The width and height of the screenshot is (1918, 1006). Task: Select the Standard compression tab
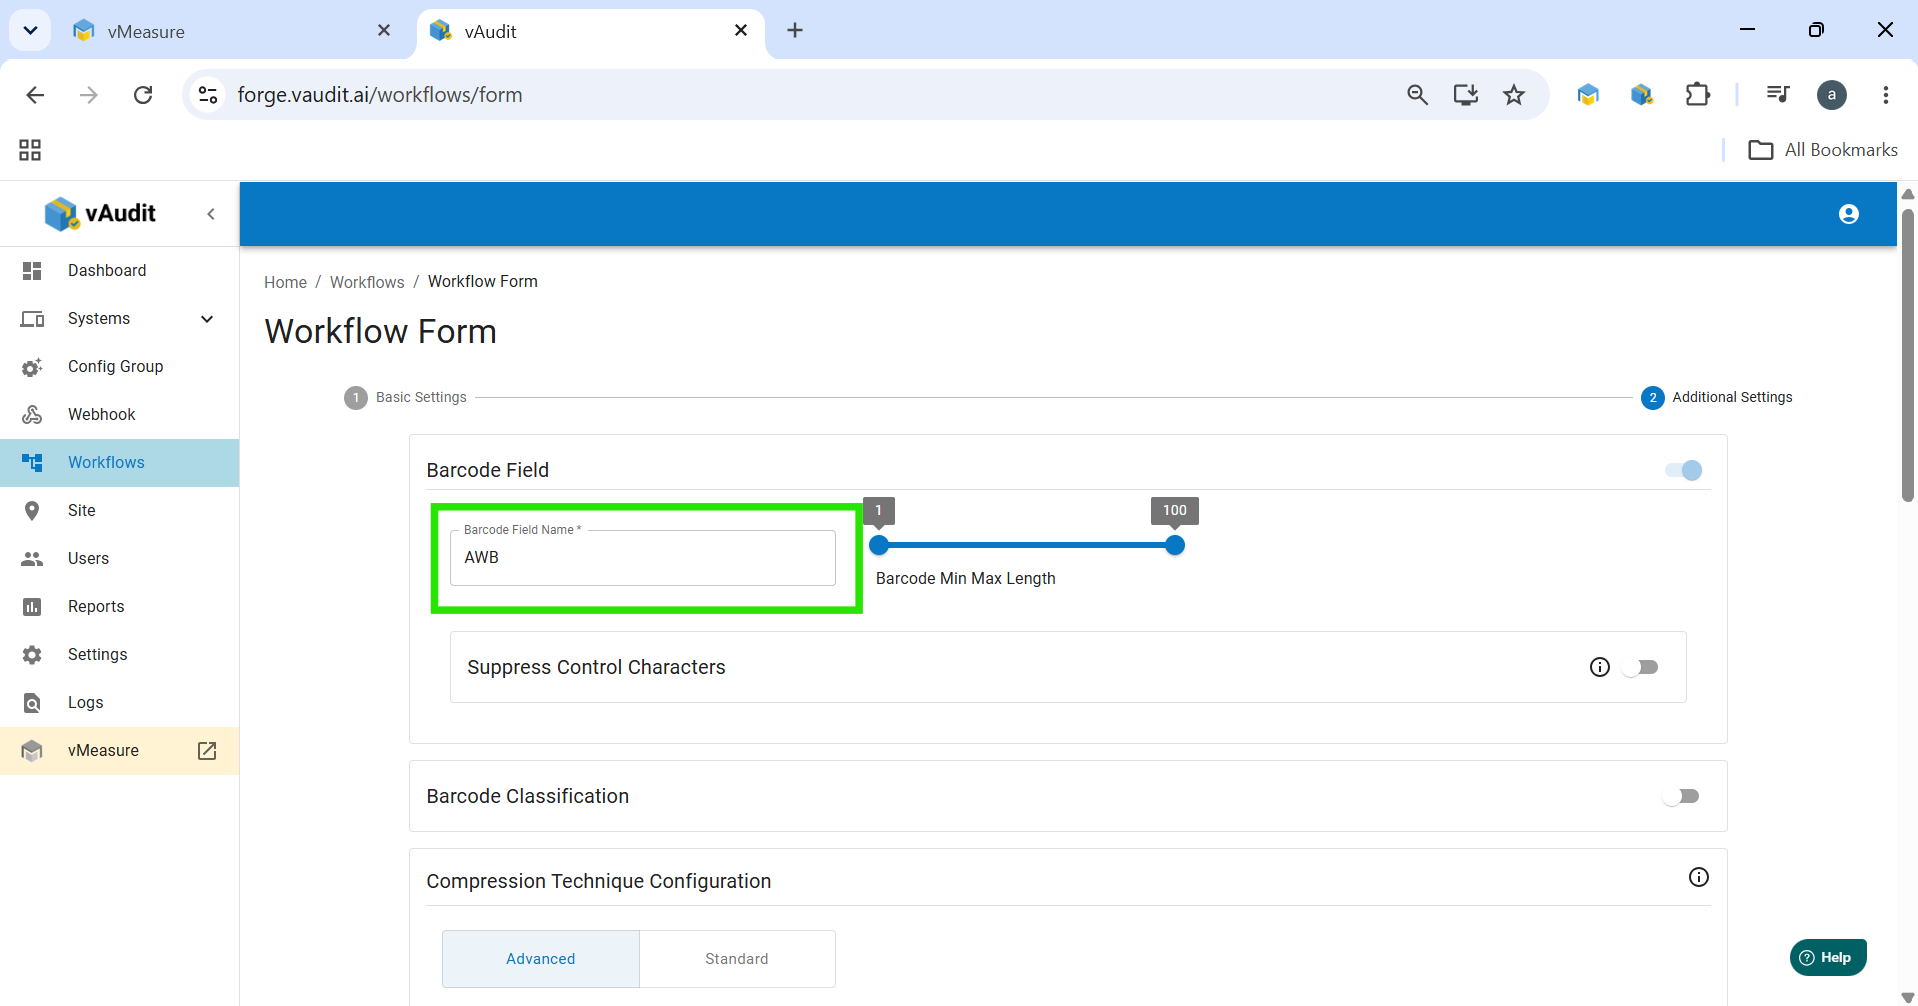pyautogui.click(x=737, y=959)
